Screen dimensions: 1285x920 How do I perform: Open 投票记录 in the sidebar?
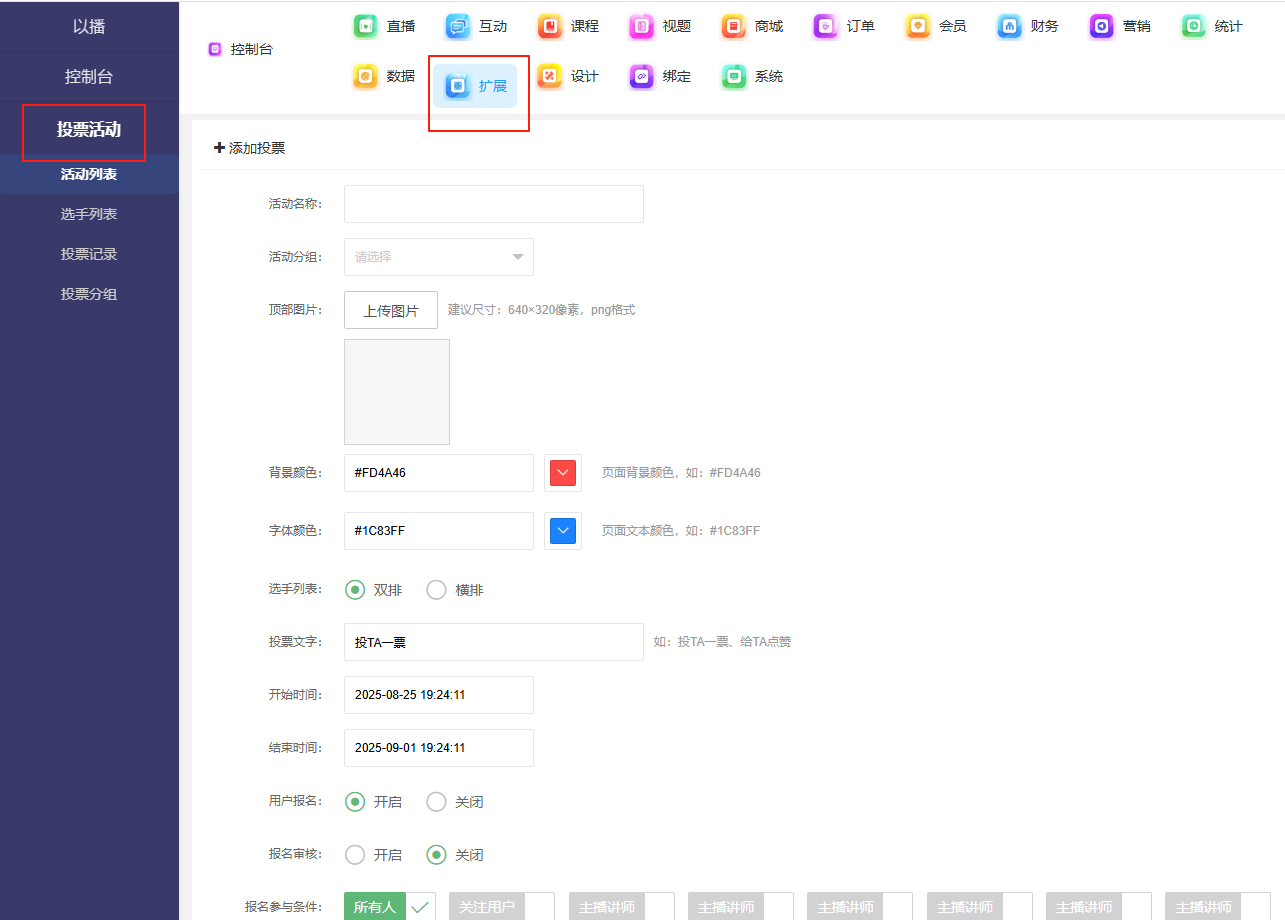[x=89, y=254]
